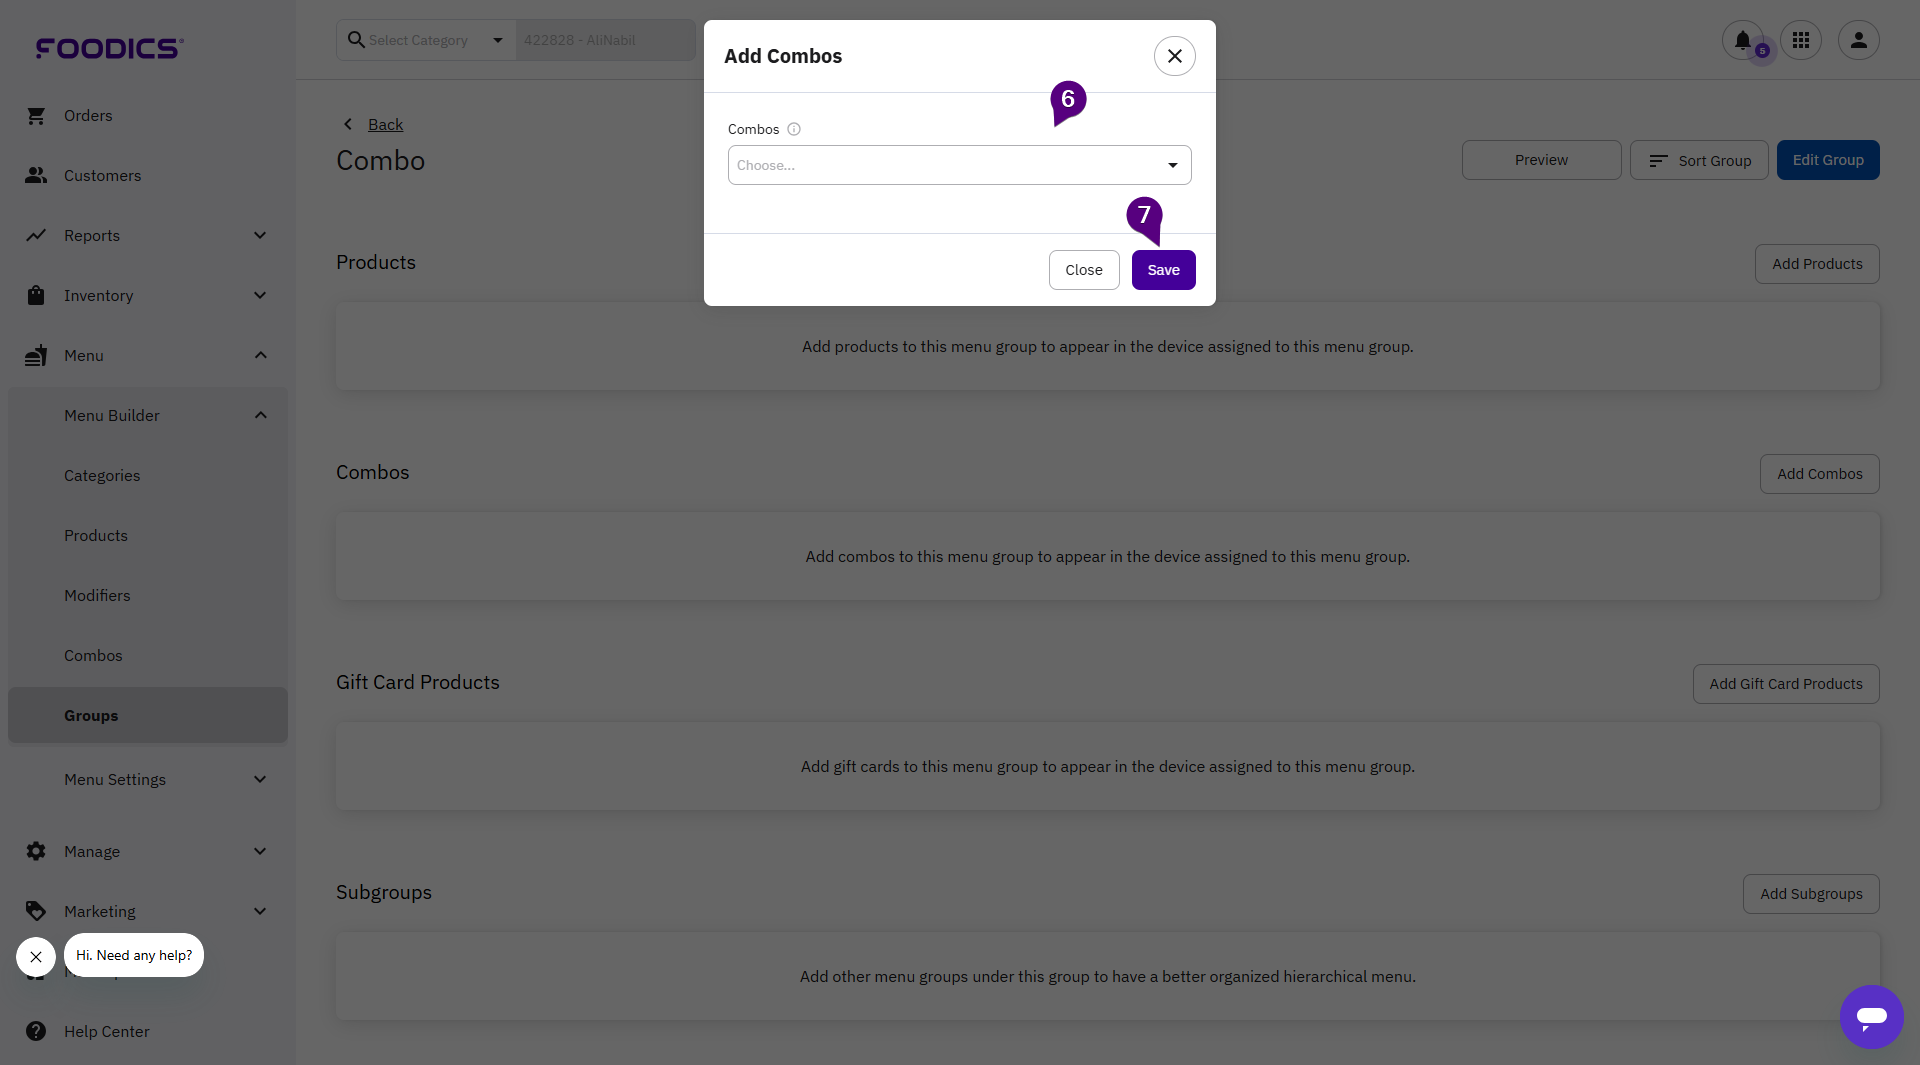The image size is (1920, 1065).
Task: Save the selected combos
Action: (x=1163, y=270)
